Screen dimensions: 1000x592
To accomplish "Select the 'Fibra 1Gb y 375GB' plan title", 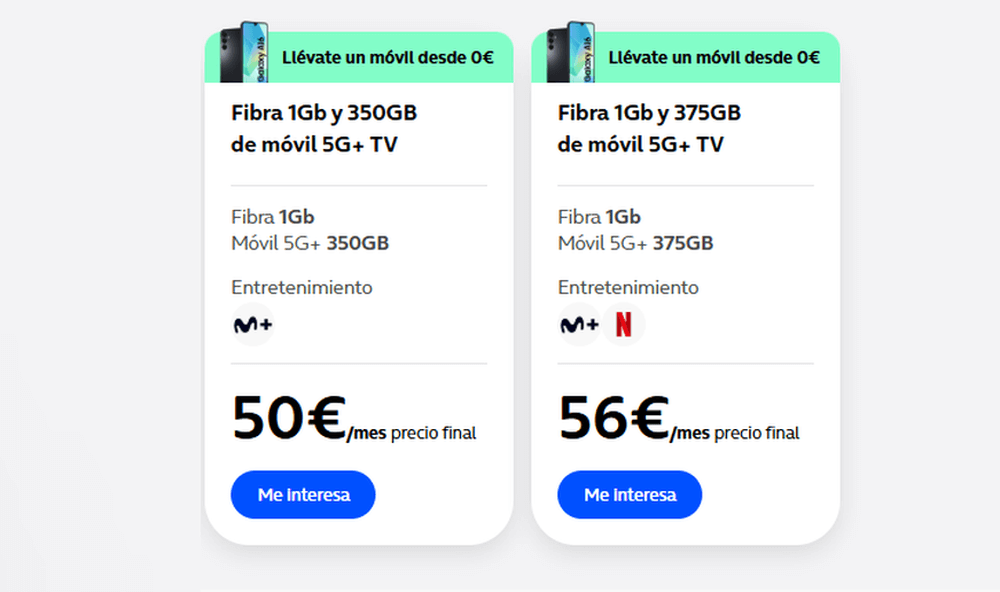I will pyautogui.click(x=650, y=128).
